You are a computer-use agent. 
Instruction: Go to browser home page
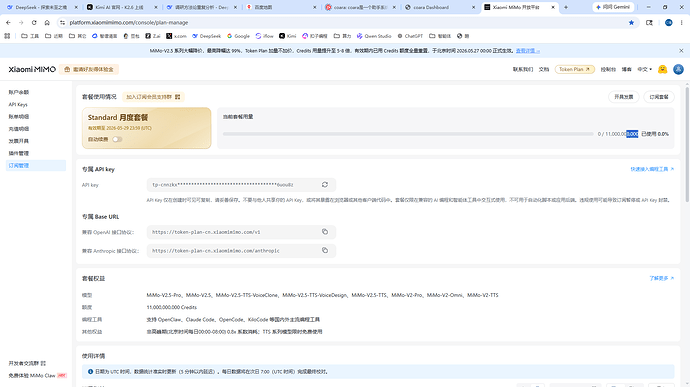click(47, 22)
